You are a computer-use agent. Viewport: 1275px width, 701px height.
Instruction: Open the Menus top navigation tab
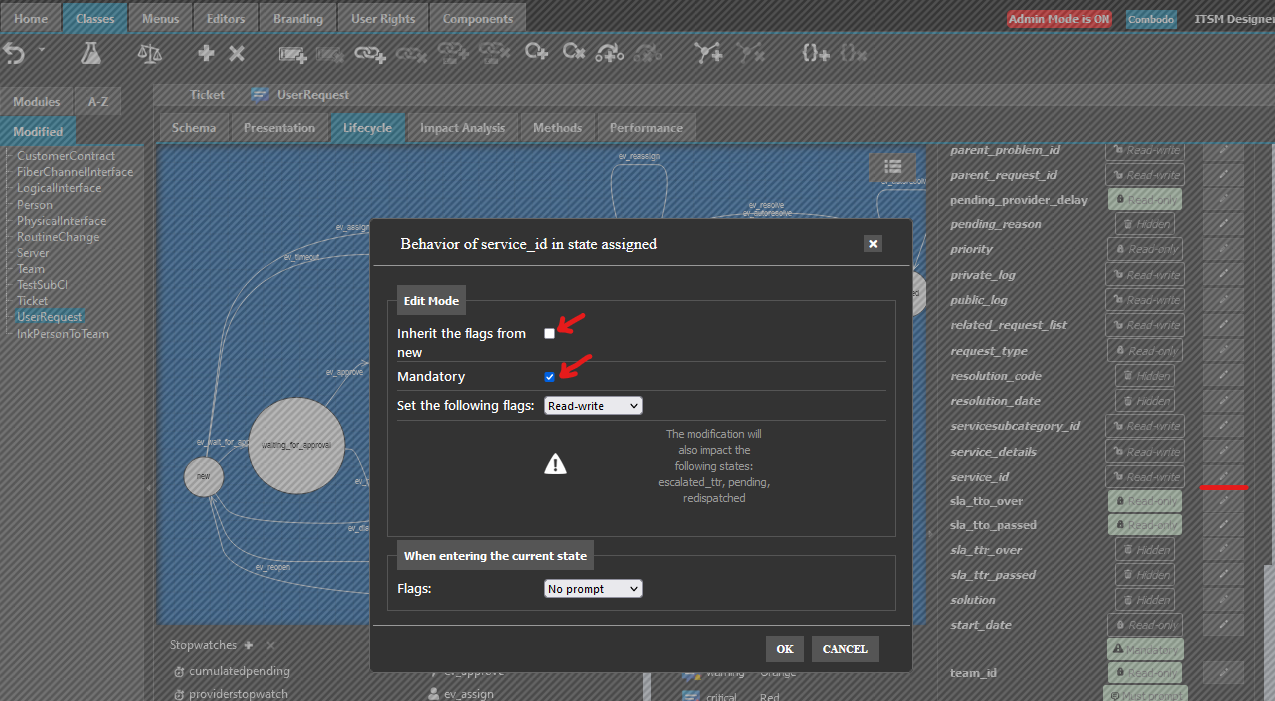[x=161, y=18]
